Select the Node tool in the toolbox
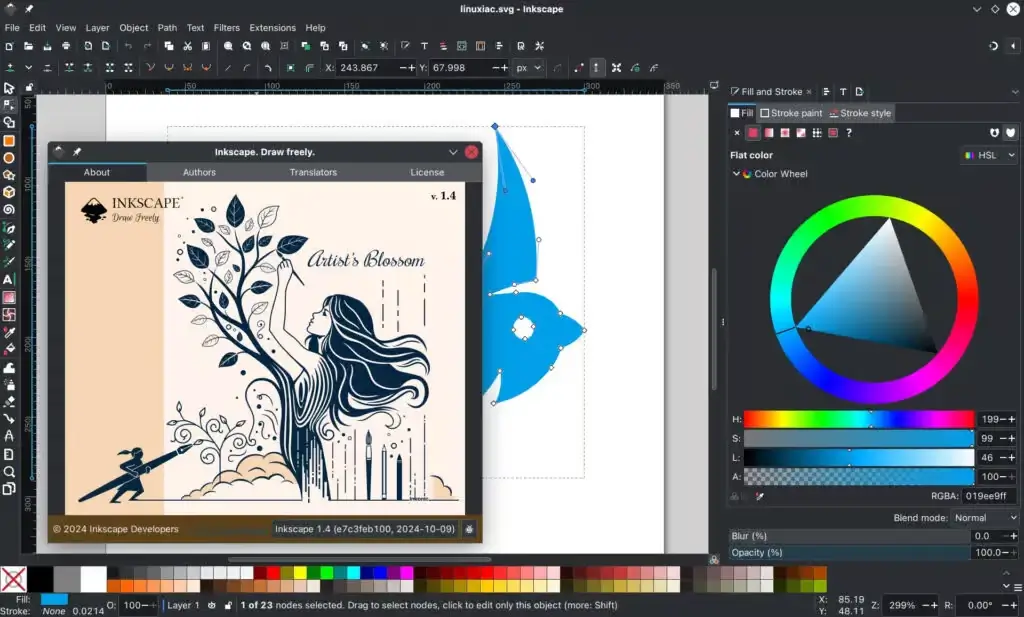 pos(11,104)
